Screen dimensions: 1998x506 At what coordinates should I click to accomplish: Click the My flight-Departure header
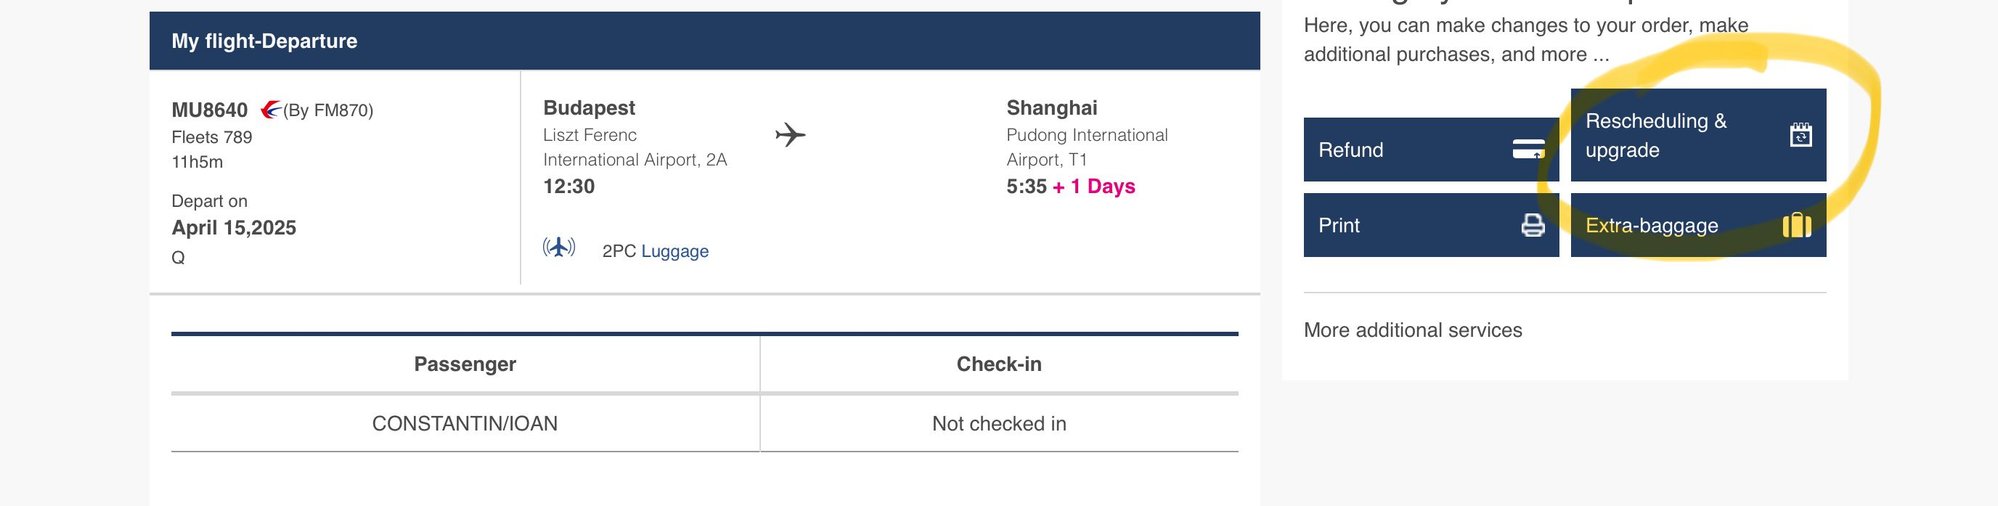[264, 41]
